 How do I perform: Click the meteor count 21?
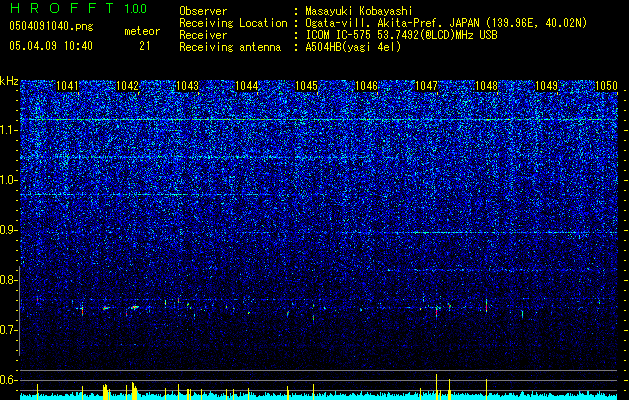[144, 46]
